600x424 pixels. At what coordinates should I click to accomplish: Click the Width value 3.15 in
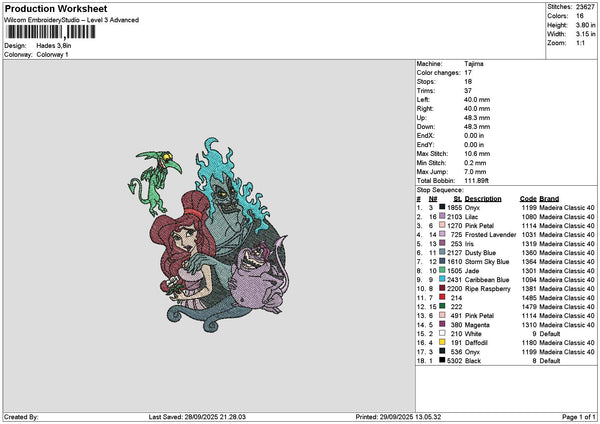(585, 34)
